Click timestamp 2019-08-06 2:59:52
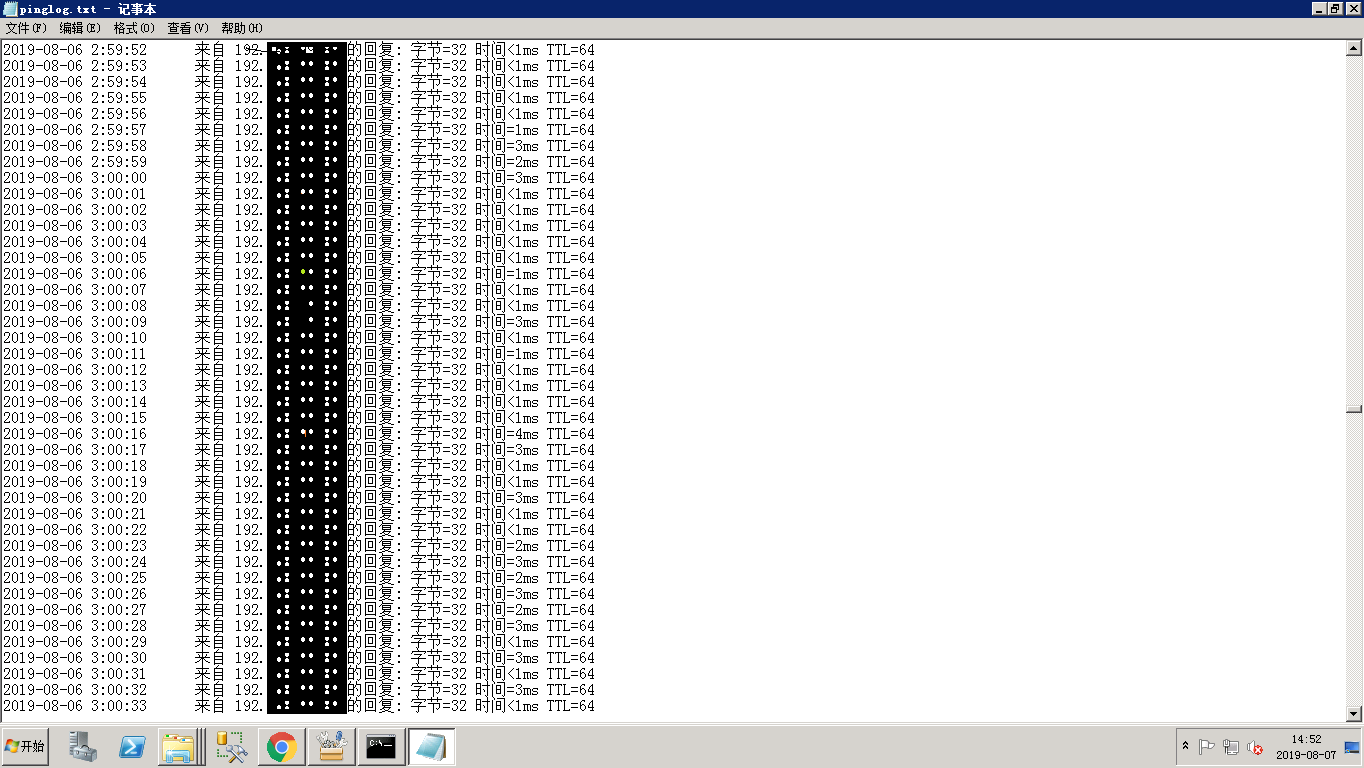Image resolution: width=1364 pixels, height=768 pixels. tap(75, 50)
